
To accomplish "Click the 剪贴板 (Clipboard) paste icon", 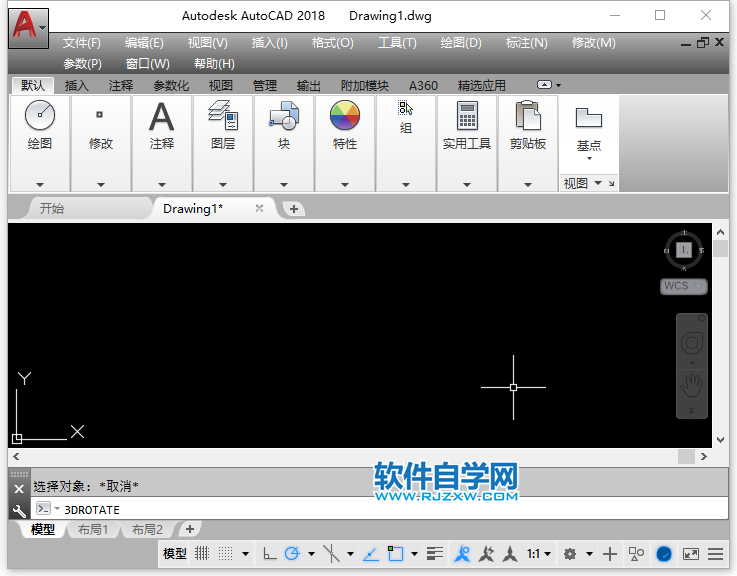I will pos(528,115).
